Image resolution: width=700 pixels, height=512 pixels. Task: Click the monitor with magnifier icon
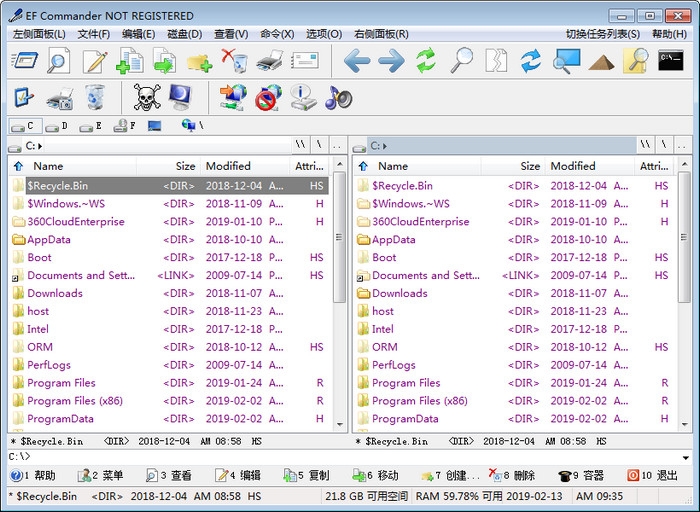click(566, 61)
